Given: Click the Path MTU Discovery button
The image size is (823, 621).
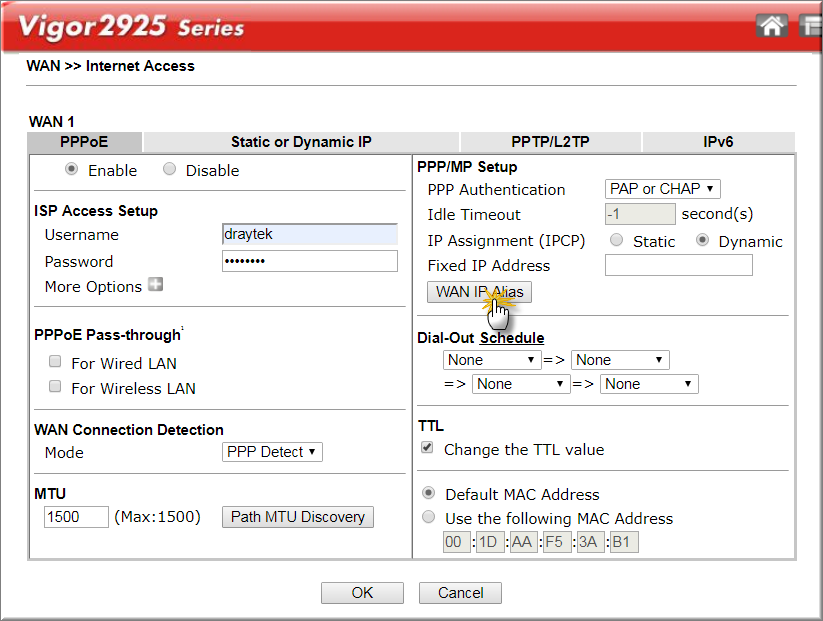Looking at the screenshot, I should (298, 517).
